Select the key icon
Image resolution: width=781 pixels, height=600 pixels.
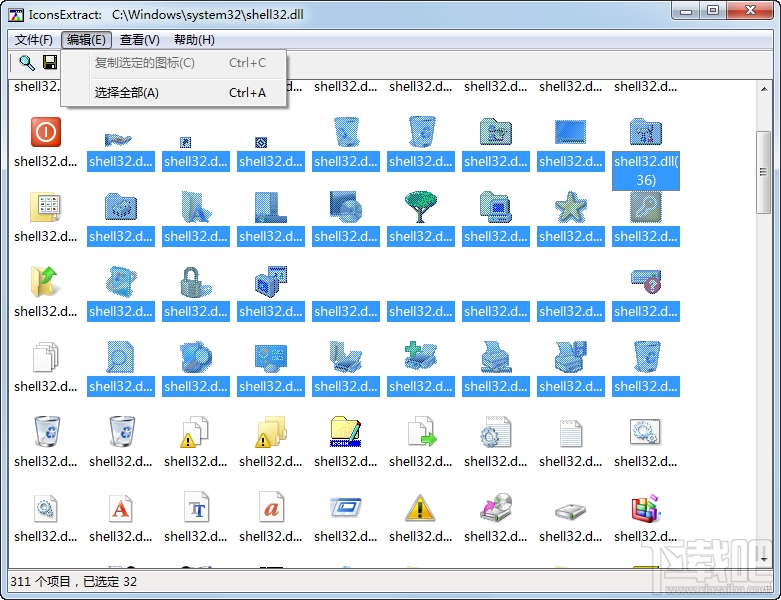tap(646, 207)
